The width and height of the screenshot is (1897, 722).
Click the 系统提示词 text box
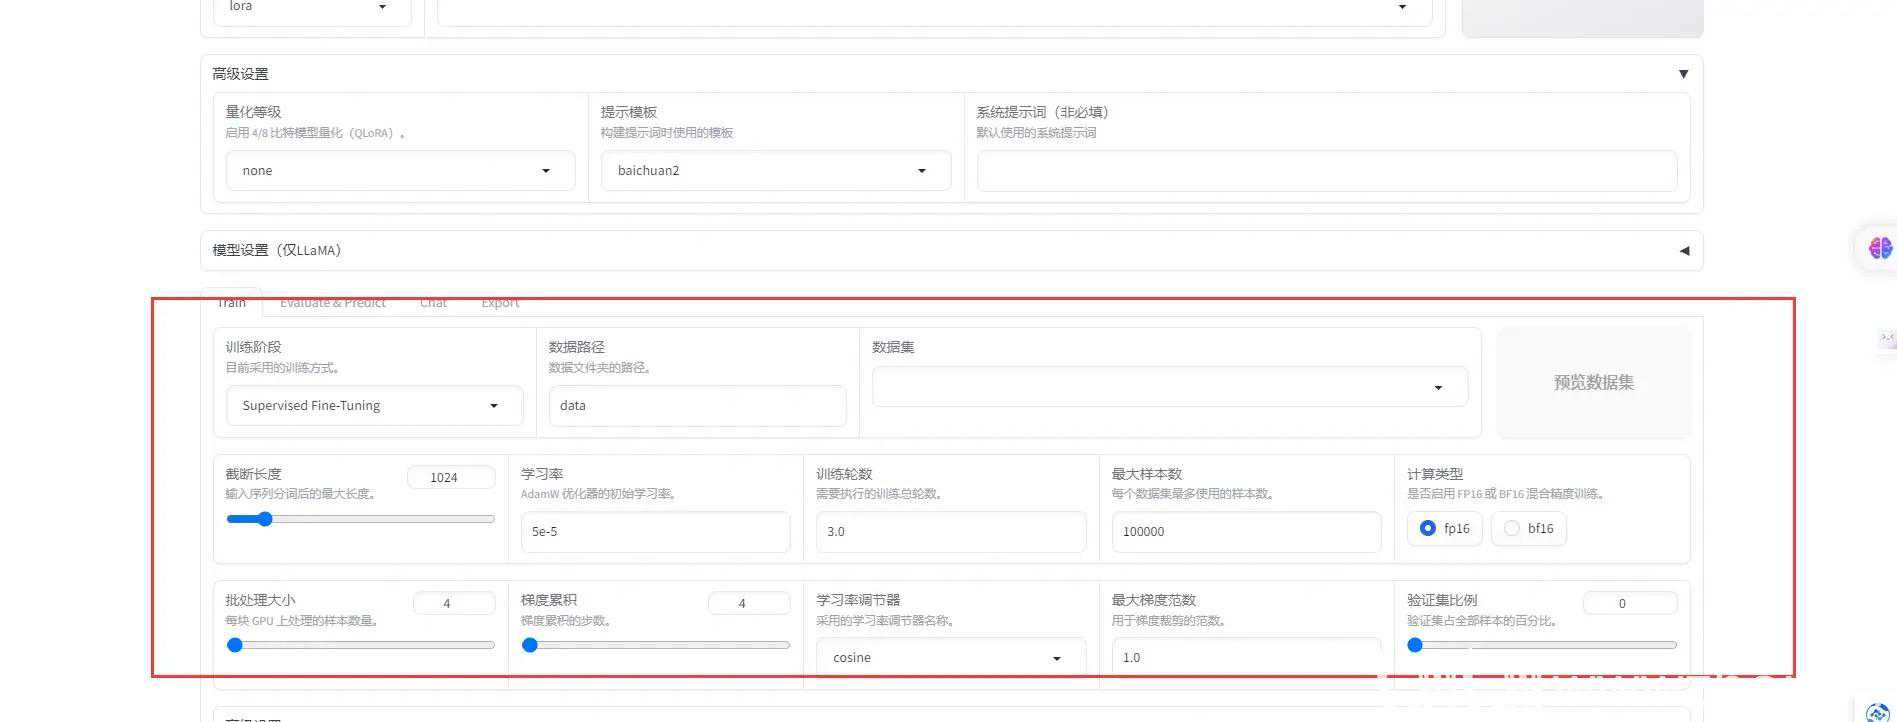point(1326,171)
